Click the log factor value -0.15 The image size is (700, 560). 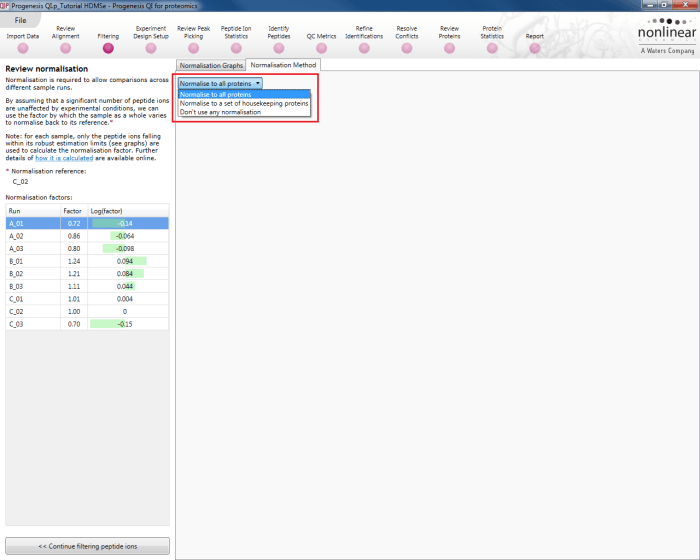point(125,324)
